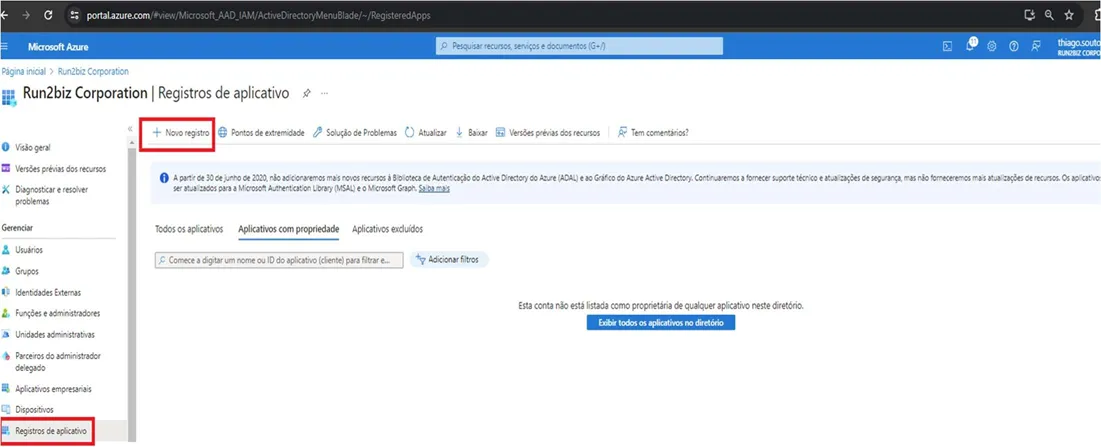Open portal settings gear icon
Screen dimensions: 1101x447
click(x=992, y=46)
